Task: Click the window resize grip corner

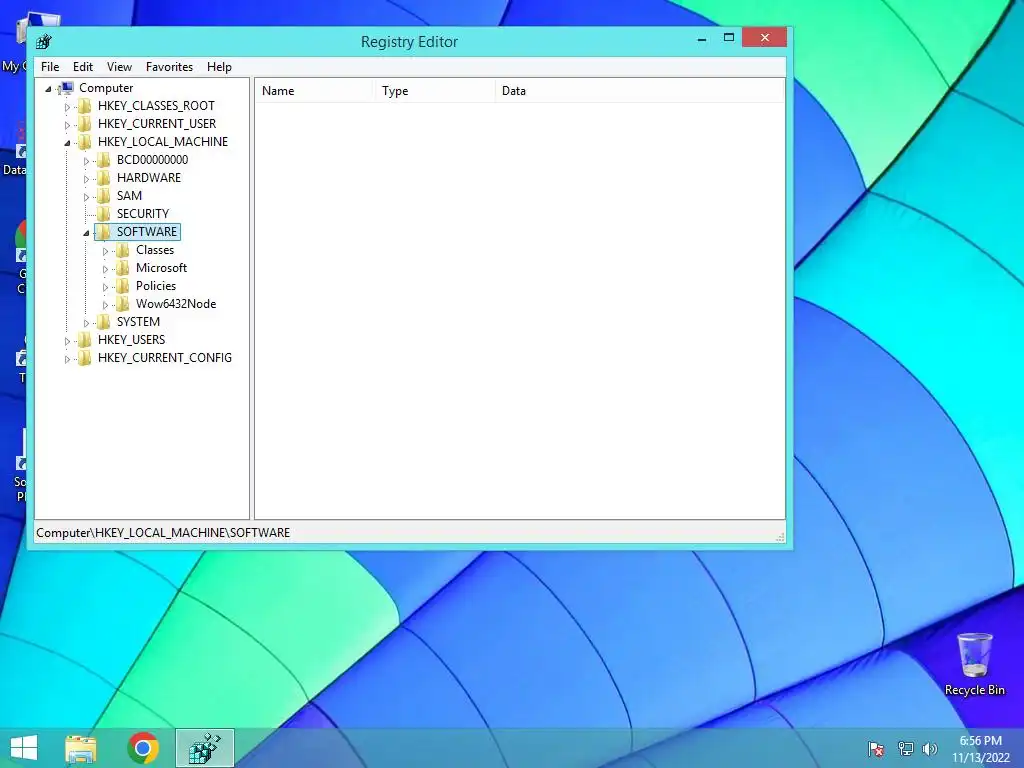Action: tap(780, 537)
